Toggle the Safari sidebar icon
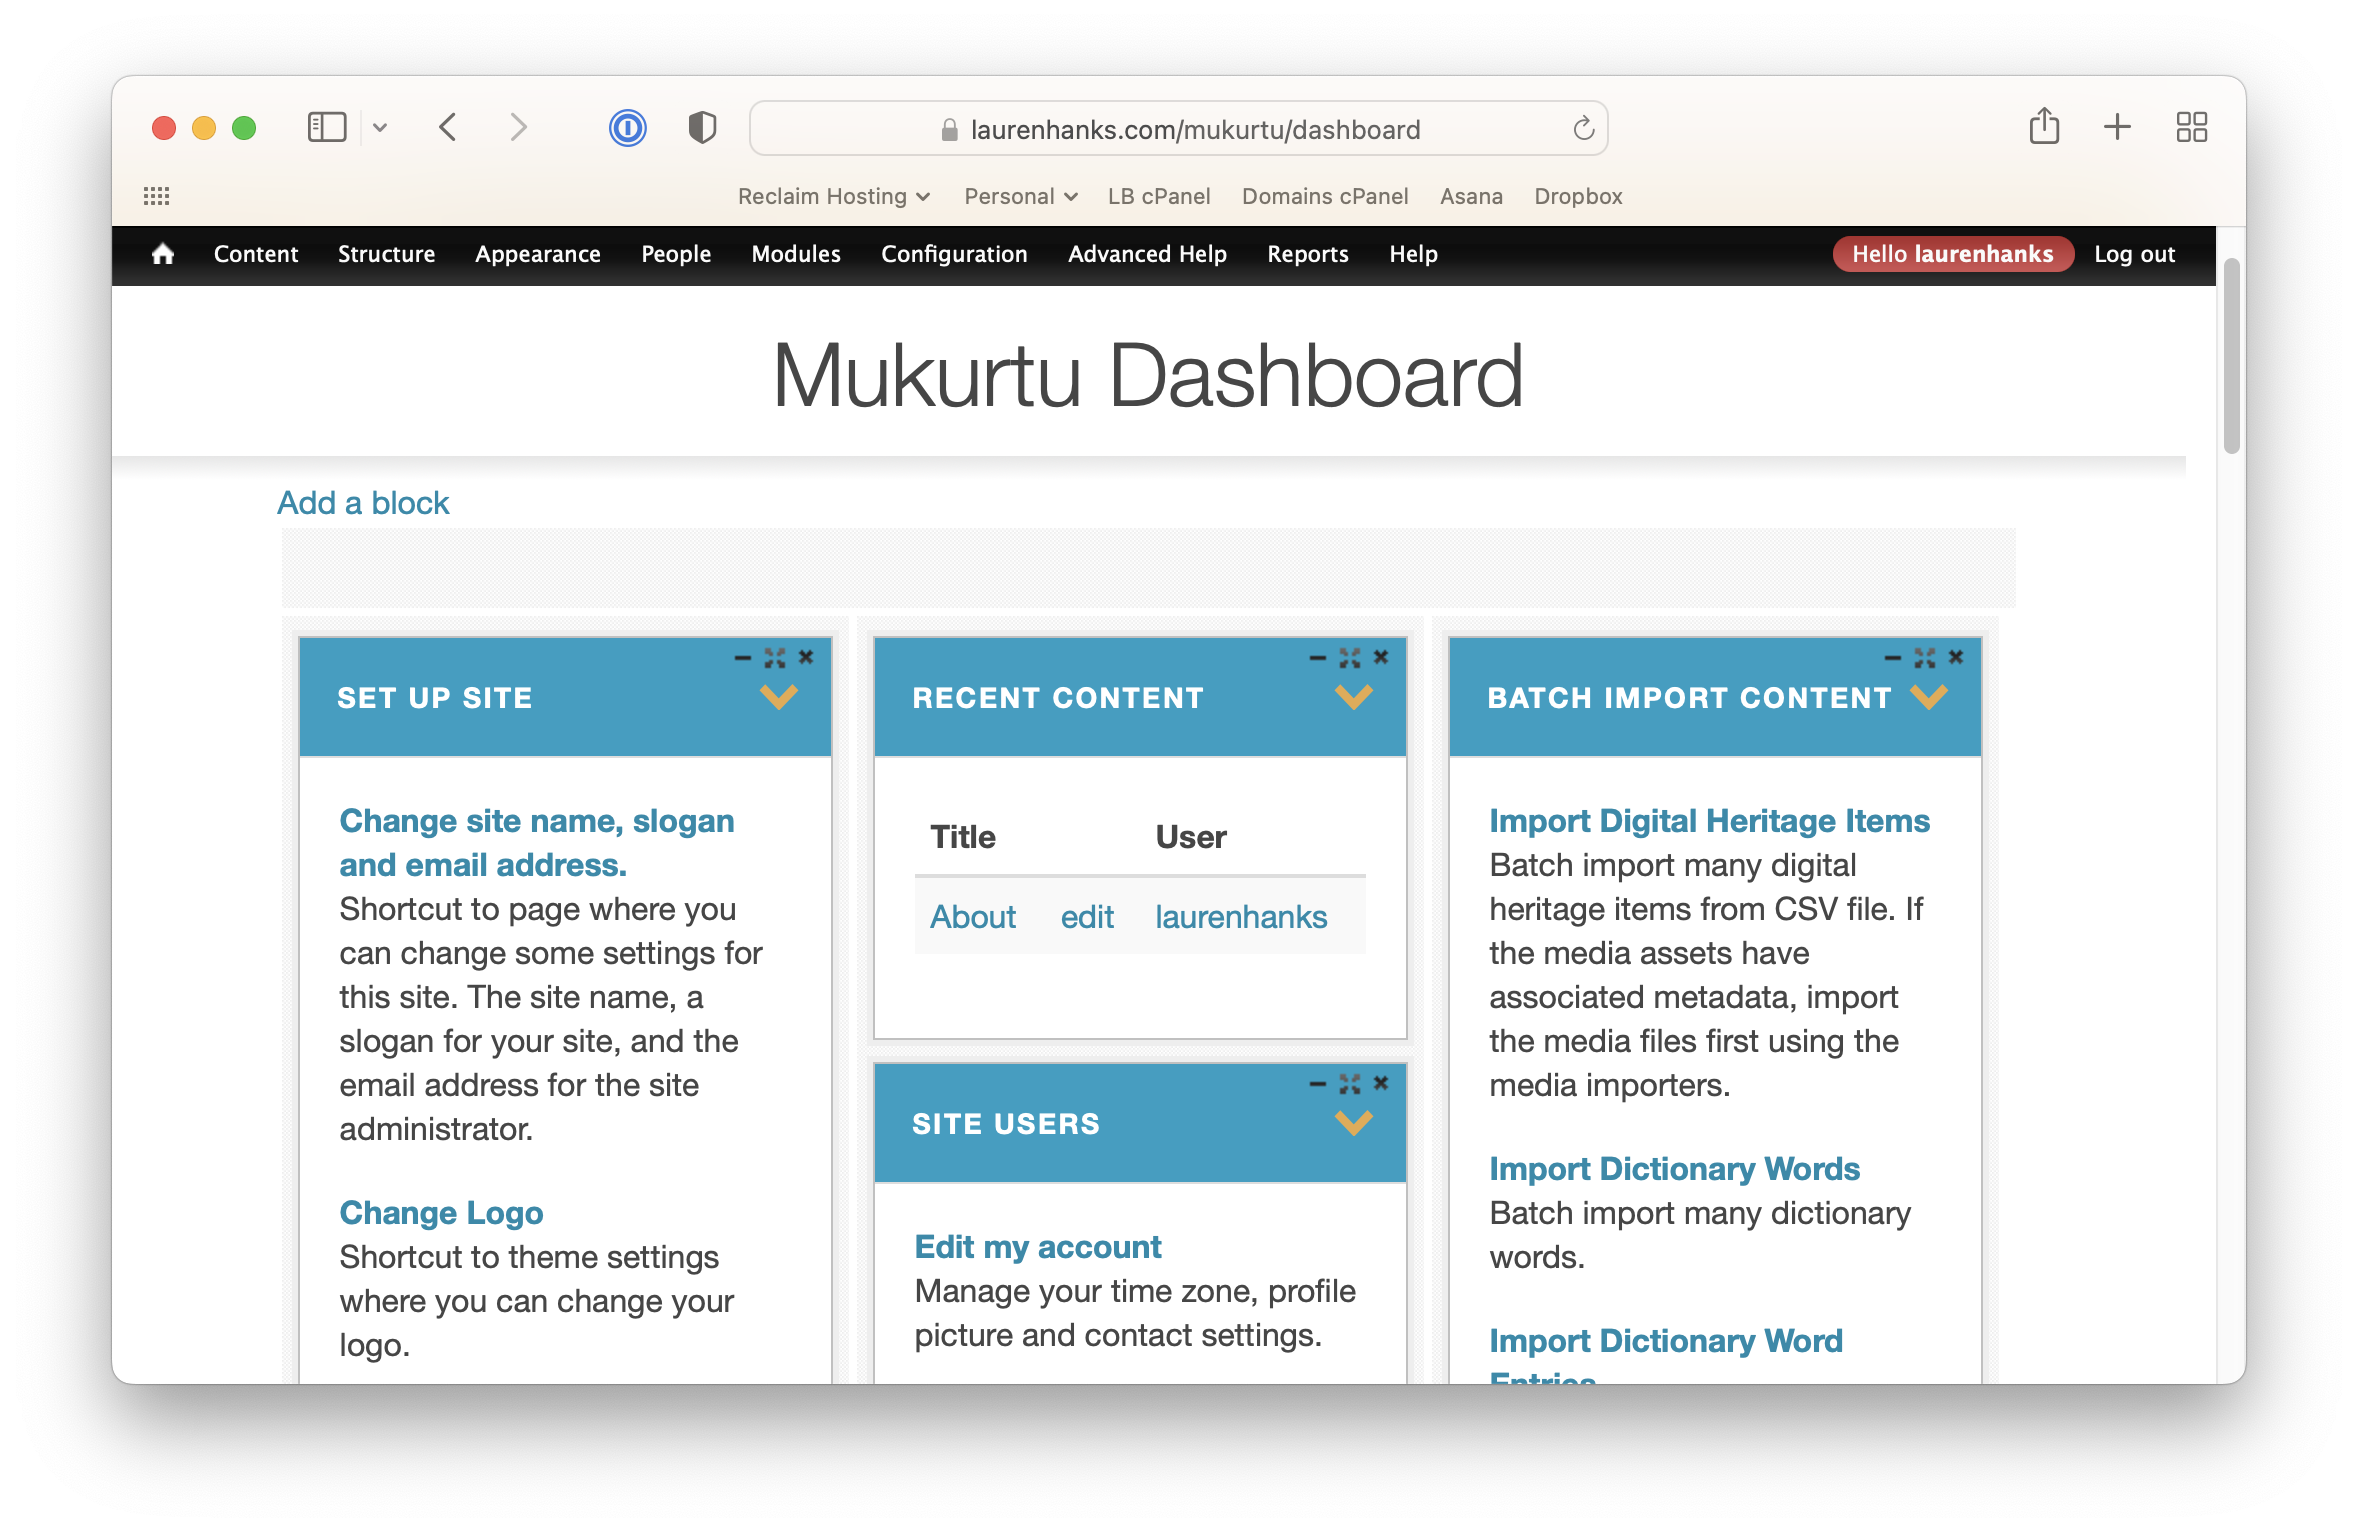Image resolution: width=2358 pixels, height=1532 pixels. [327, 128]
